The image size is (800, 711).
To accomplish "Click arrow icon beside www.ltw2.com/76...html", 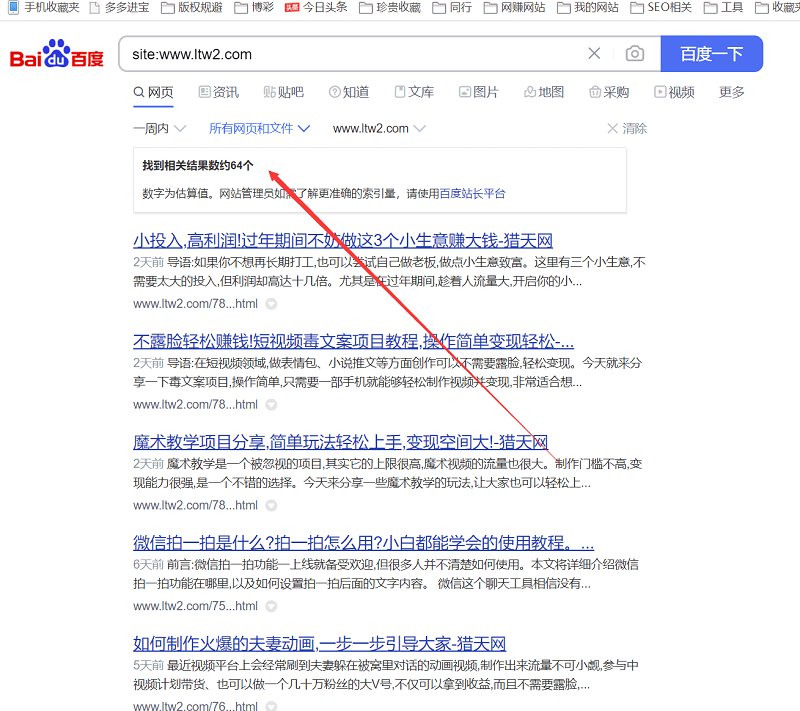I will 271,706.
